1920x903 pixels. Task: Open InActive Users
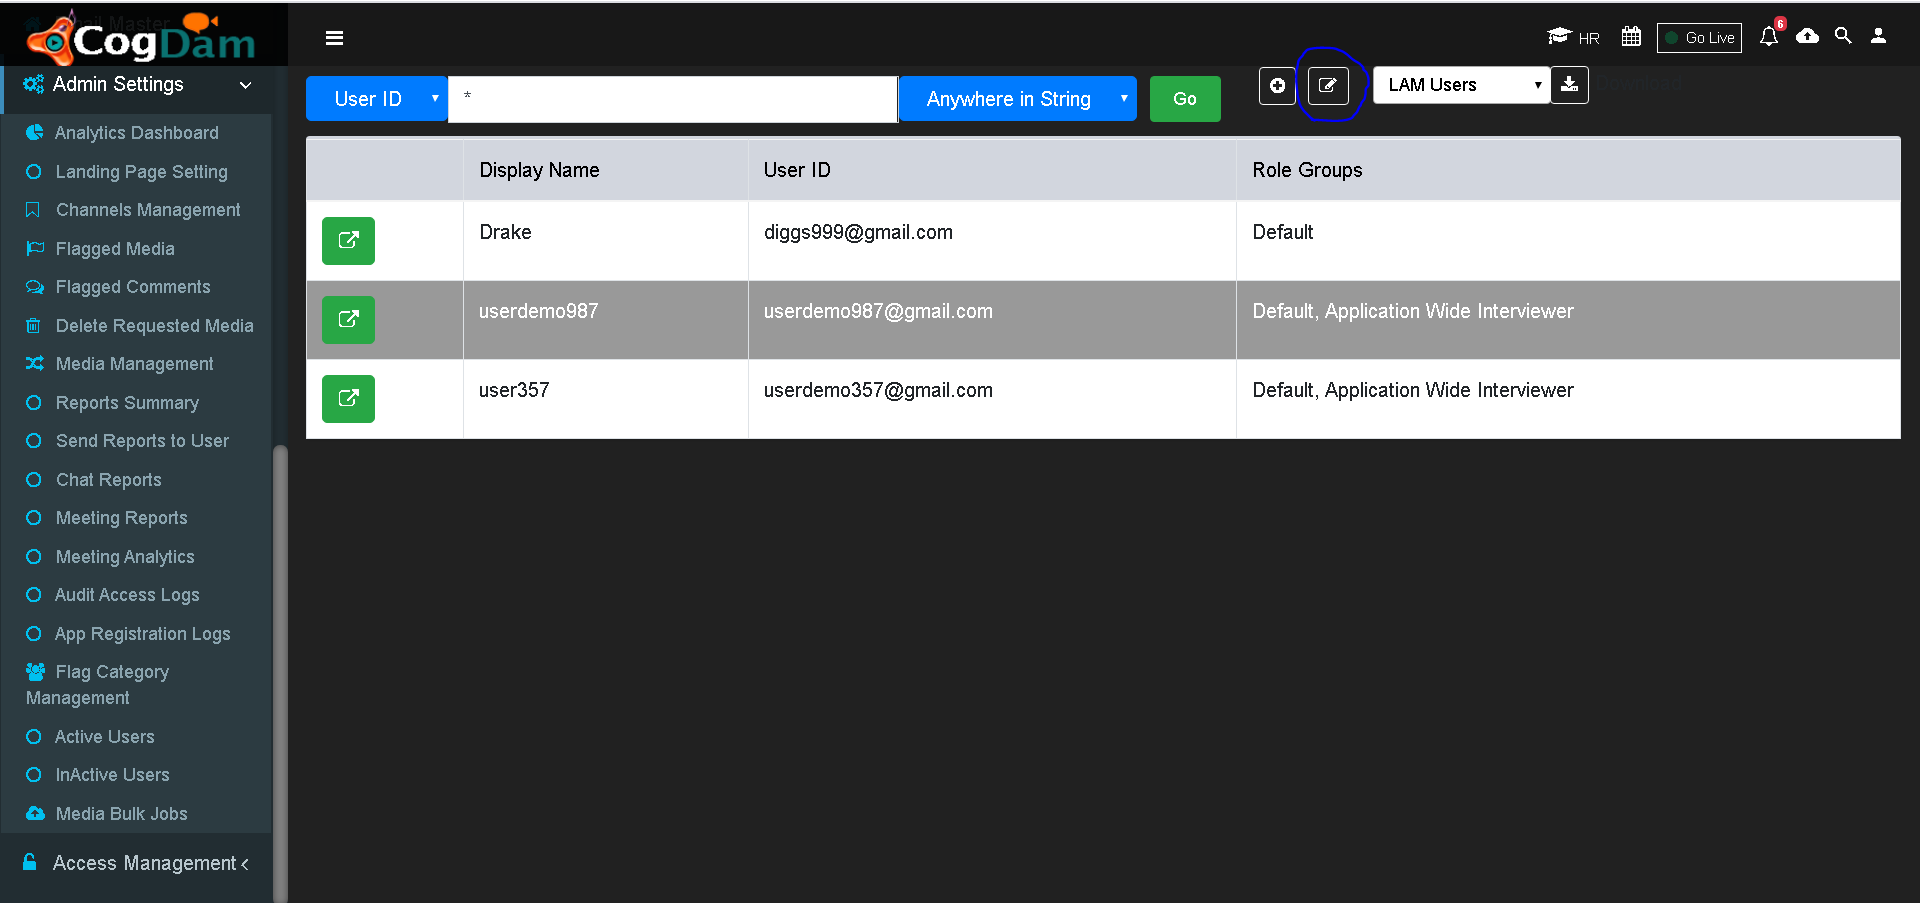coord(112,775)
